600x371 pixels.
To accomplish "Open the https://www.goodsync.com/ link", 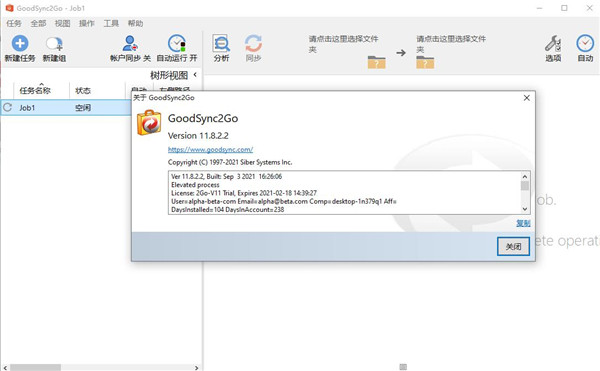I will (210, 150).
